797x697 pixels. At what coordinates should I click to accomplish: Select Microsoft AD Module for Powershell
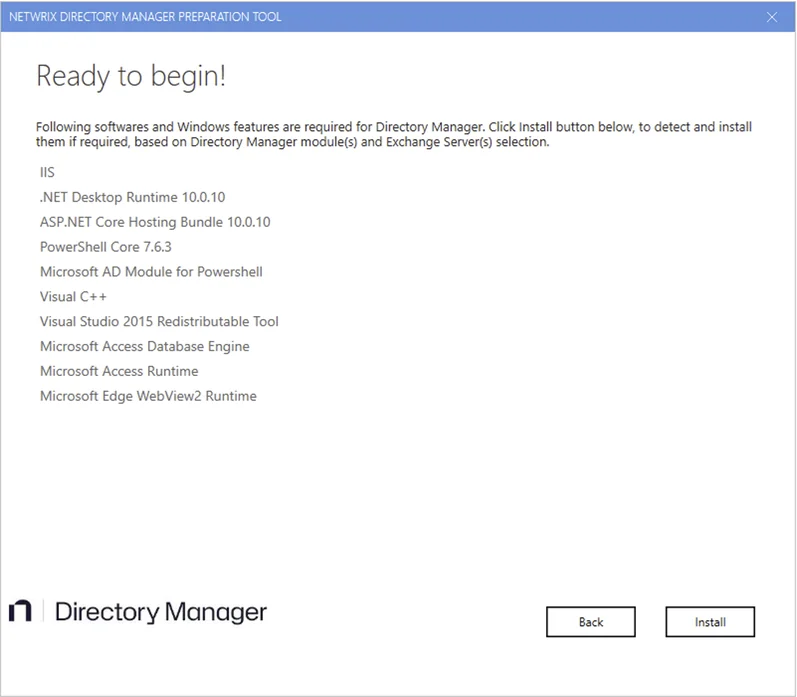(x=151, y=272)
